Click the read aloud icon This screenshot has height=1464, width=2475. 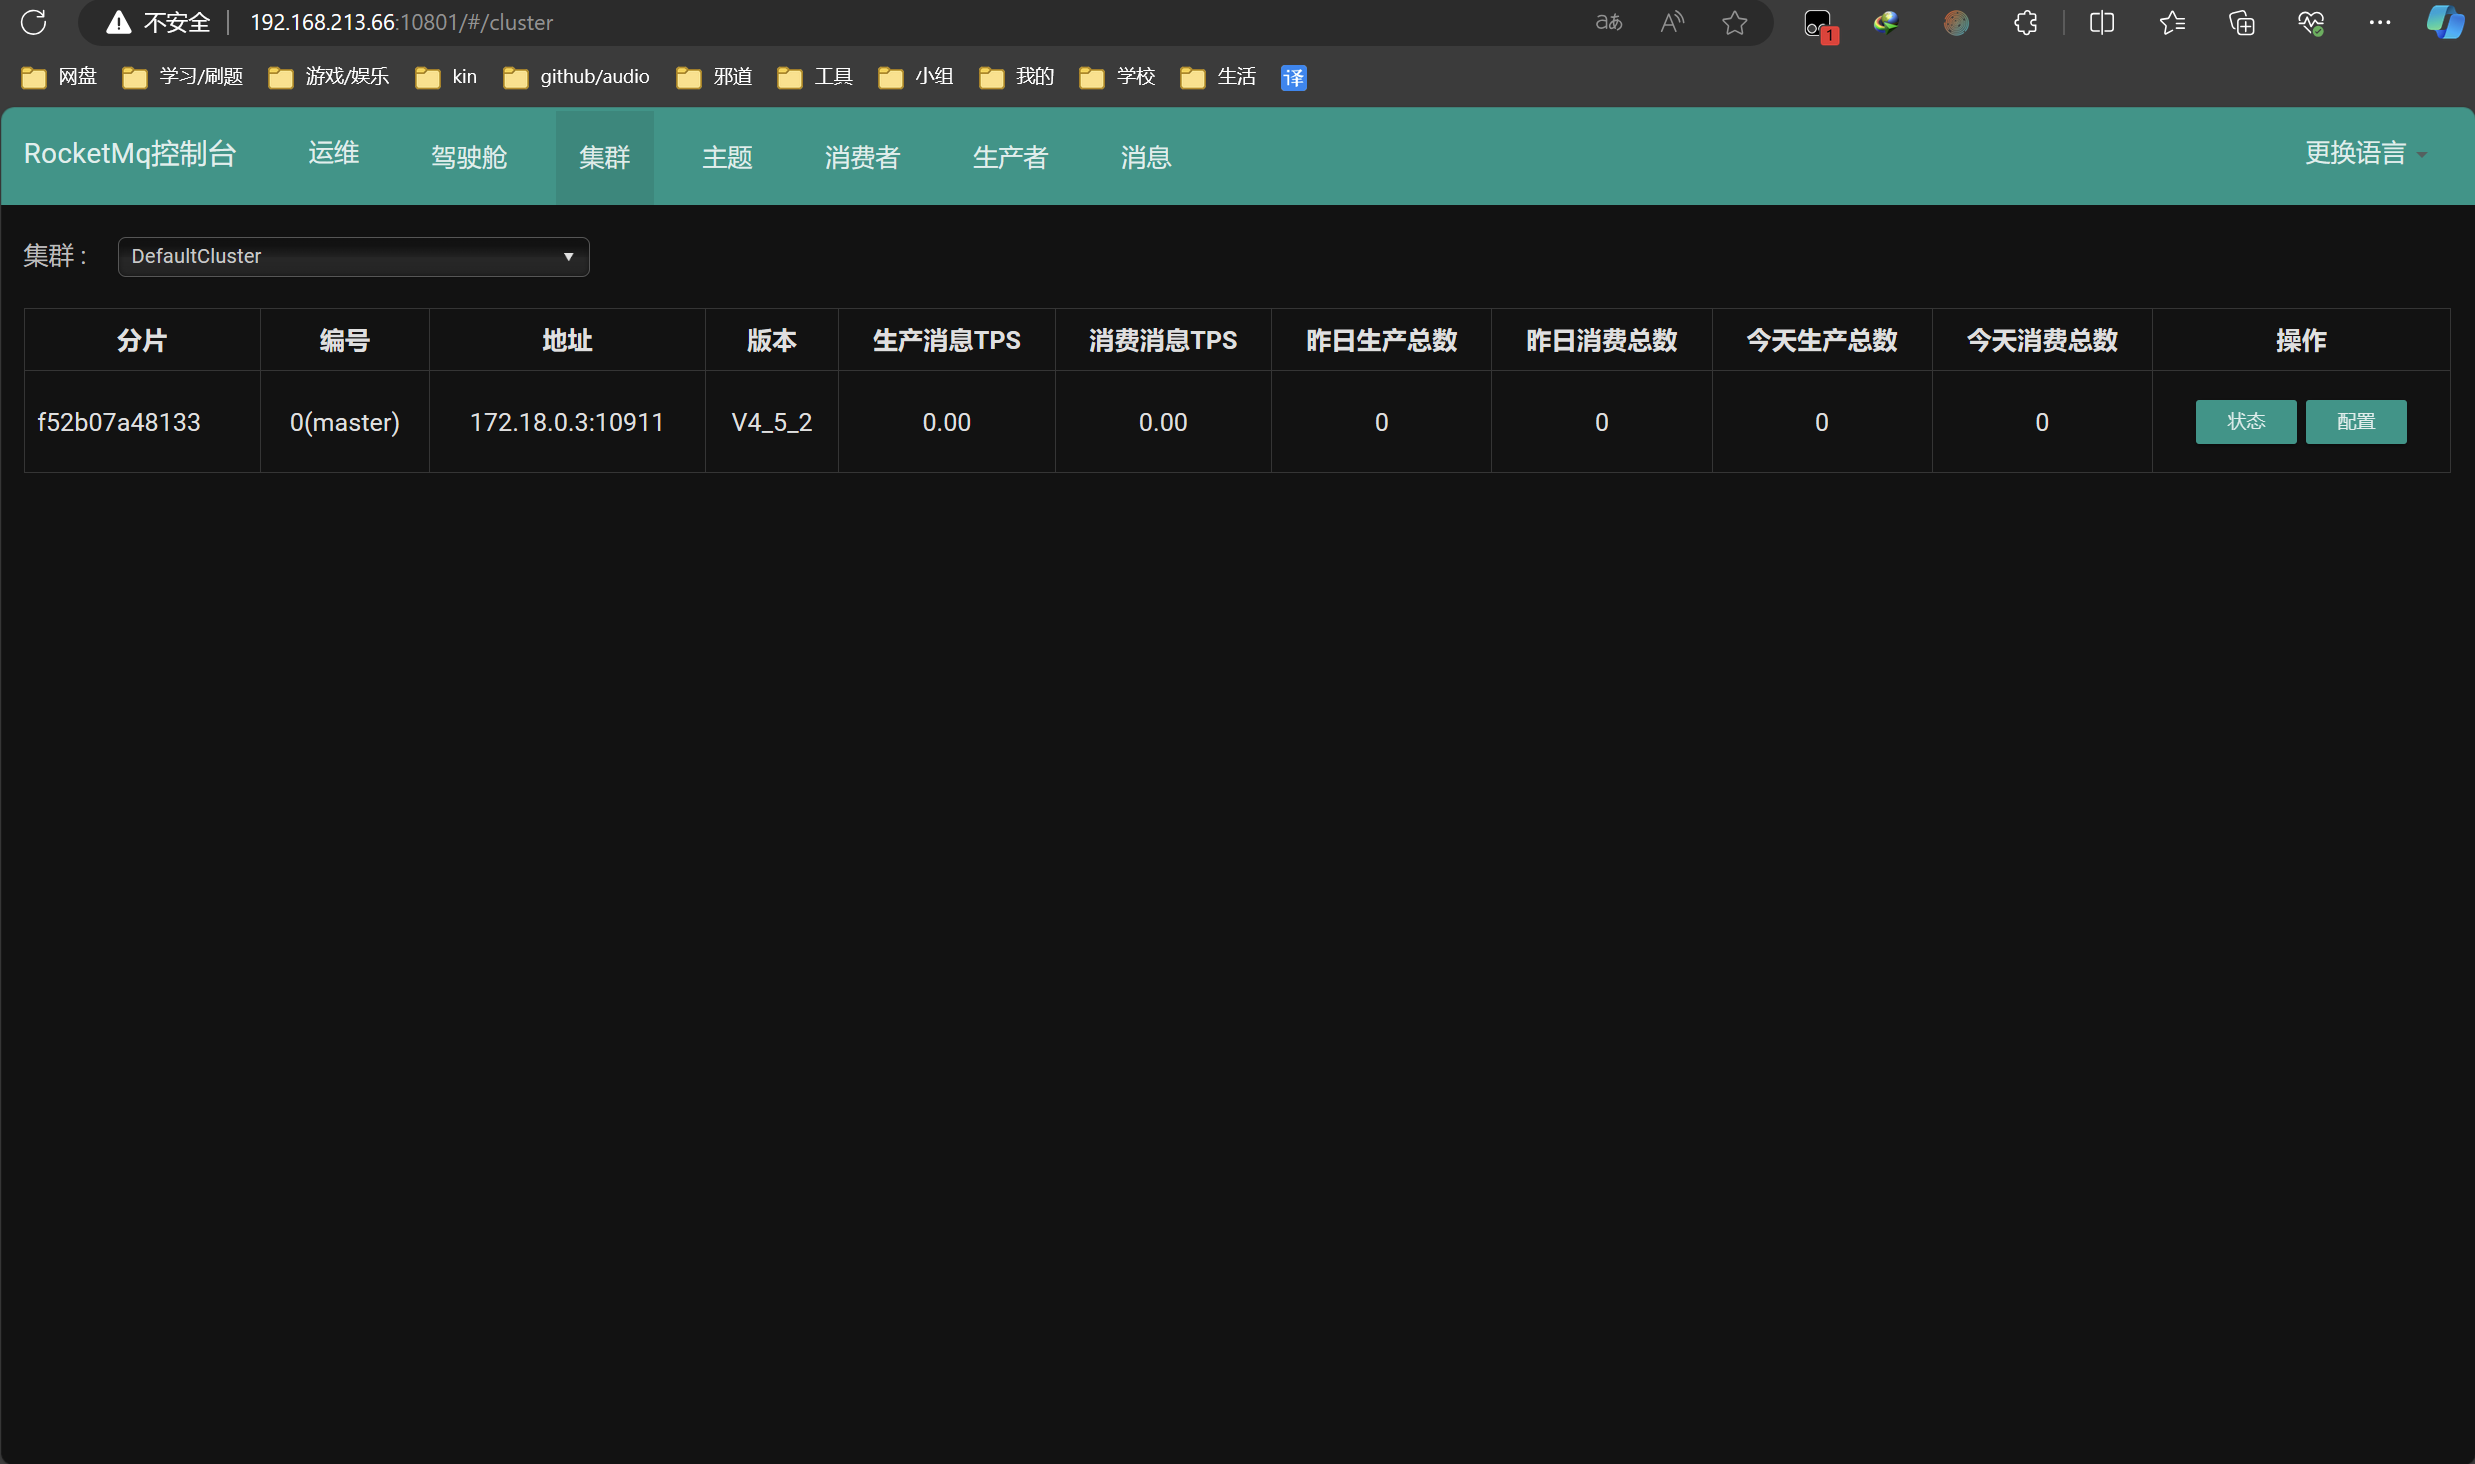coord(1671,22)
